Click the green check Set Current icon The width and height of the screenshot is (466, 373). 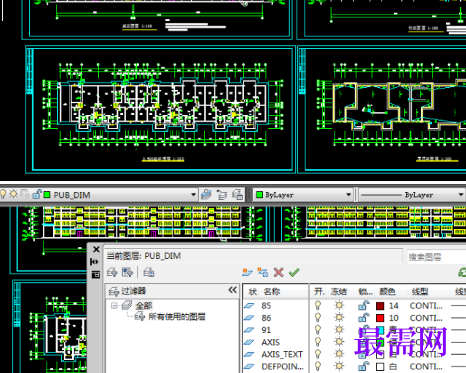coord(294,272)
